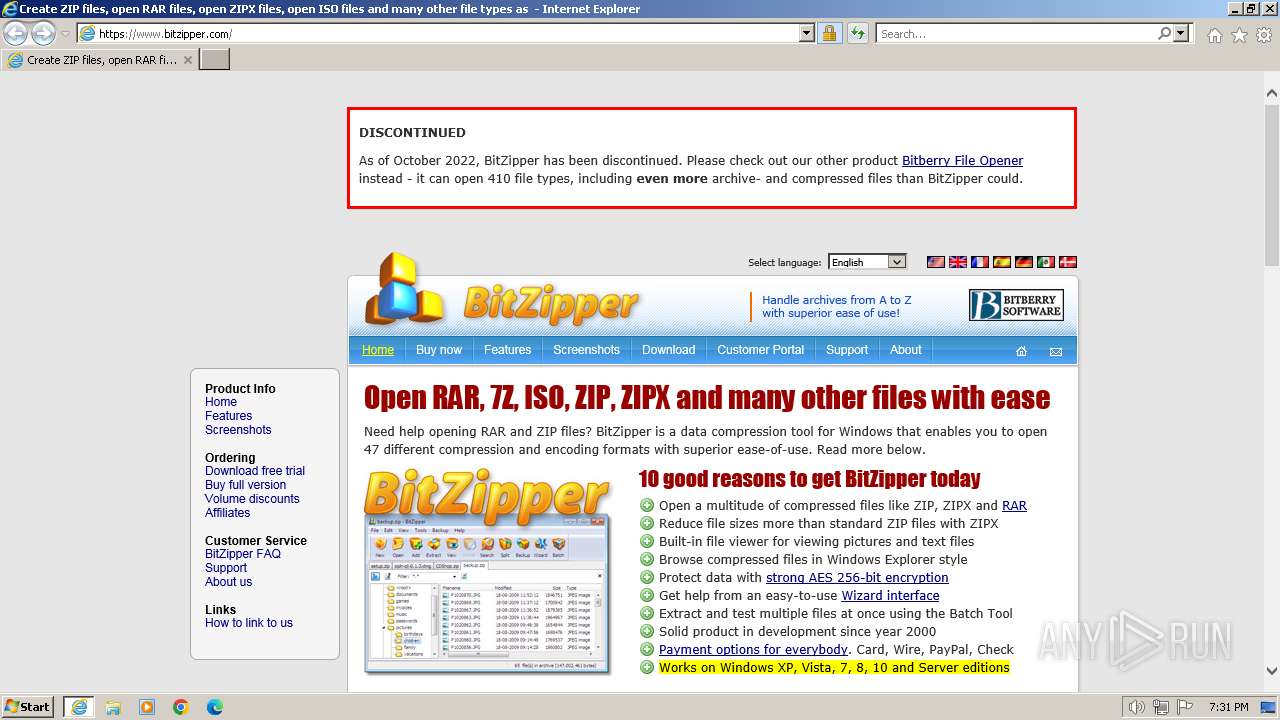Open About us in sidebar

tap(229, 582)
